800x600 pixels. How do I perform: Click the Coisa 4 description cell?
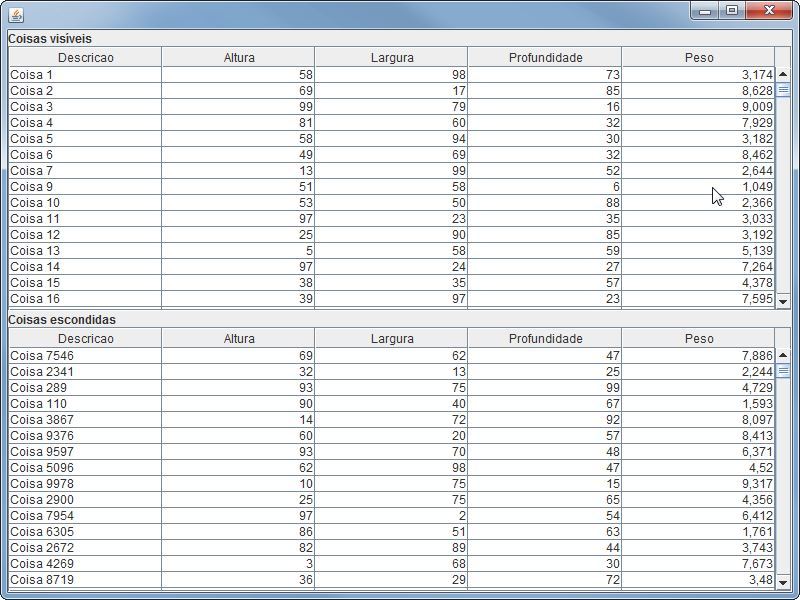coord(85,122)
